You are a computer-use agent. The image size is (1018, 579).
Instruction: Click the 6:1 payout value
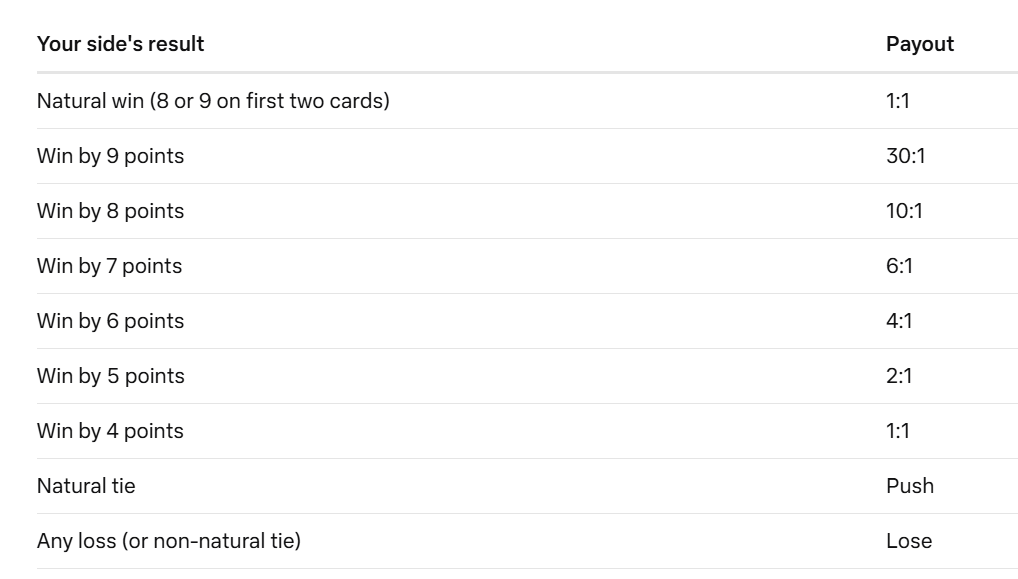click(899, 266)
